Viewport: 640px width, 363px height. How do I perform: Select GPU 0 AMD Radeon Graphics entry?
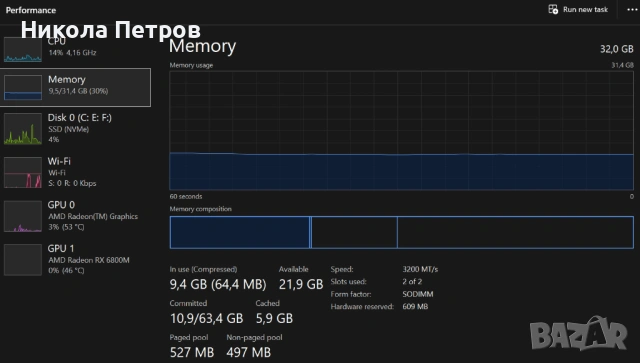tap(76, 216)
